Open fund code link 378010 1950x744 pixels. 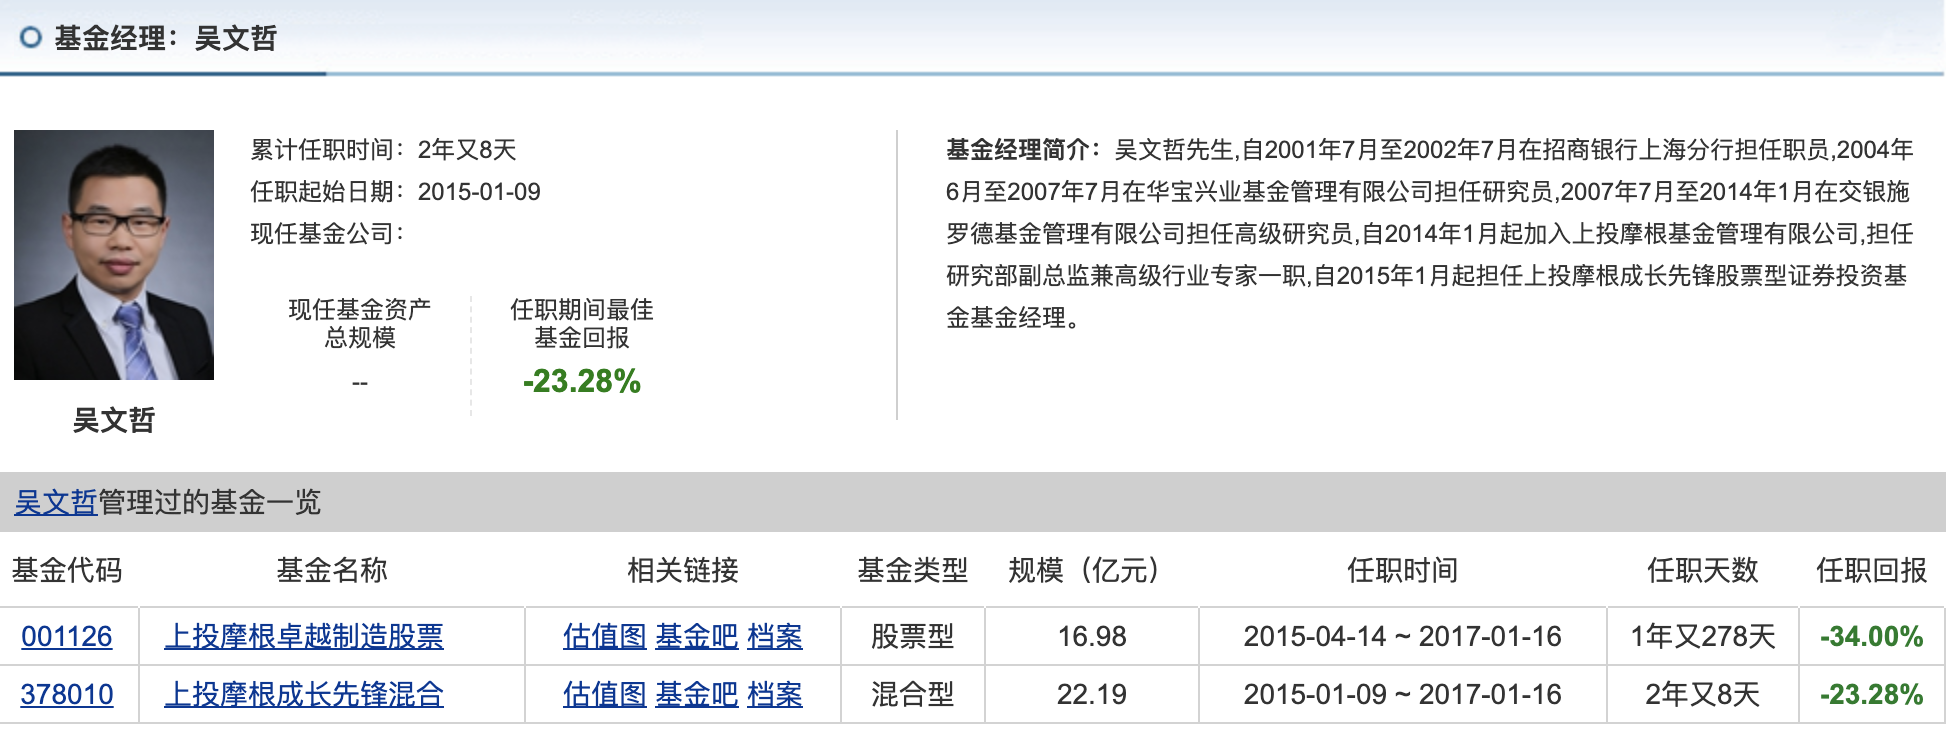67,695
